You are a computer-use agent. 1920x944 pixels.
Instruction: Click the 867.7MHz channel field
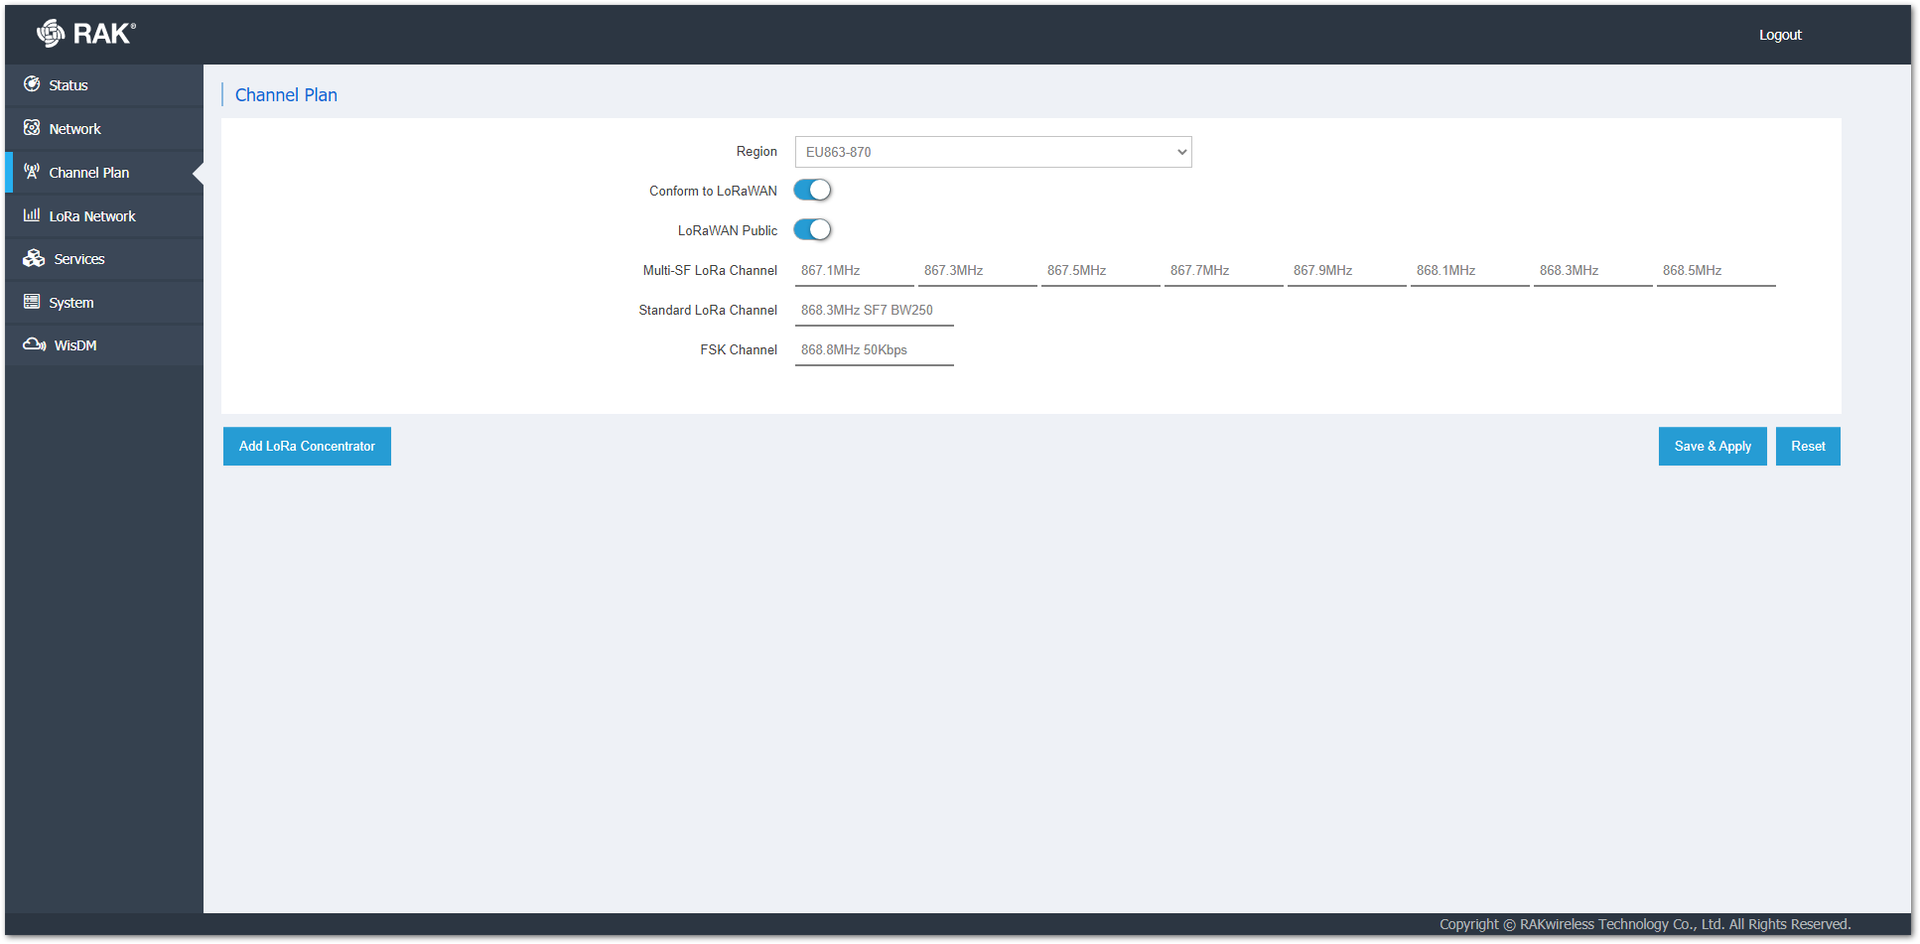pos(1223,271)
